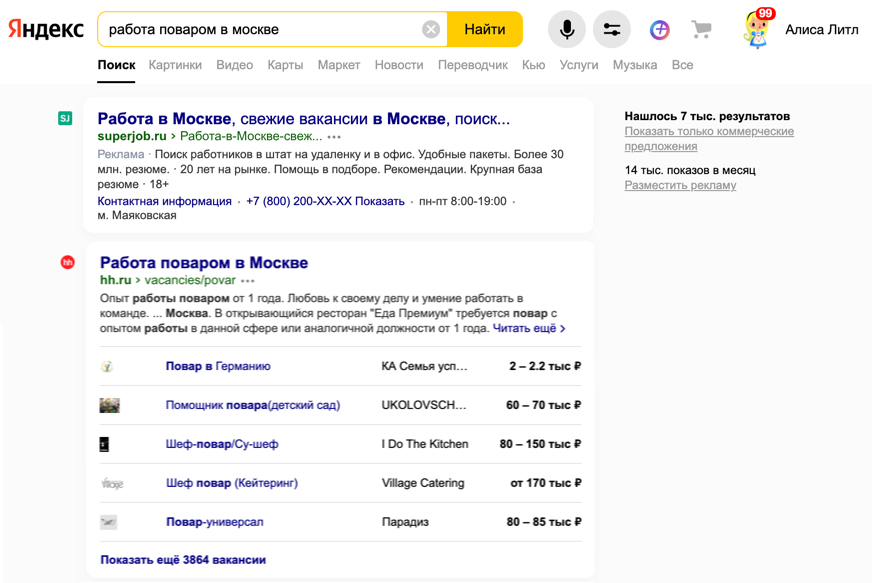Open options dots next to superjob.ru

334,136
